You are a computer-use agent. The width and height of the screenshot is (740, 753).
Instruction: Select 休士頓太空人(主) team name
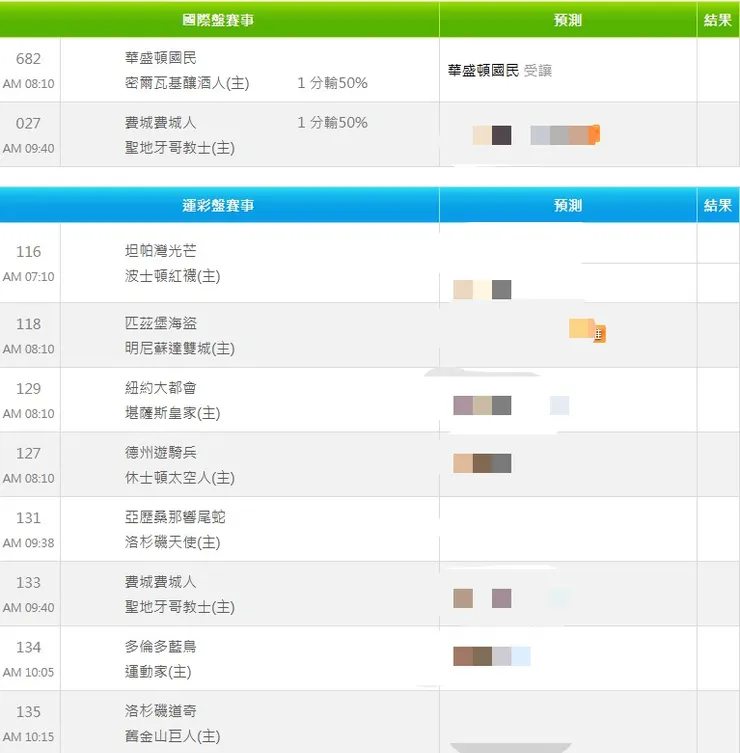180,478
